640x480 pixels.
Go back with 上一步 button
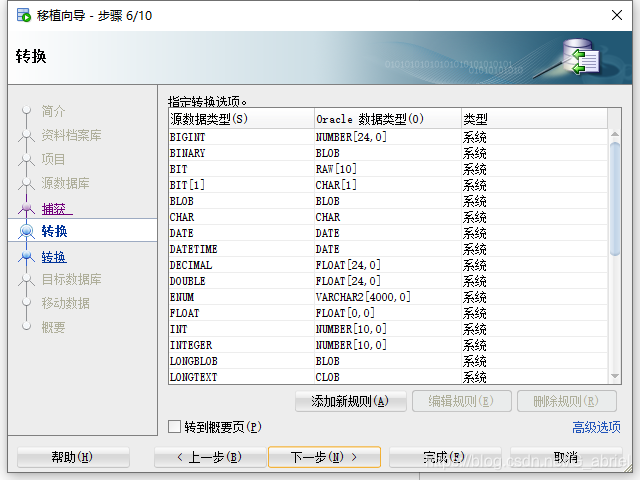click(x=210, y=457)
